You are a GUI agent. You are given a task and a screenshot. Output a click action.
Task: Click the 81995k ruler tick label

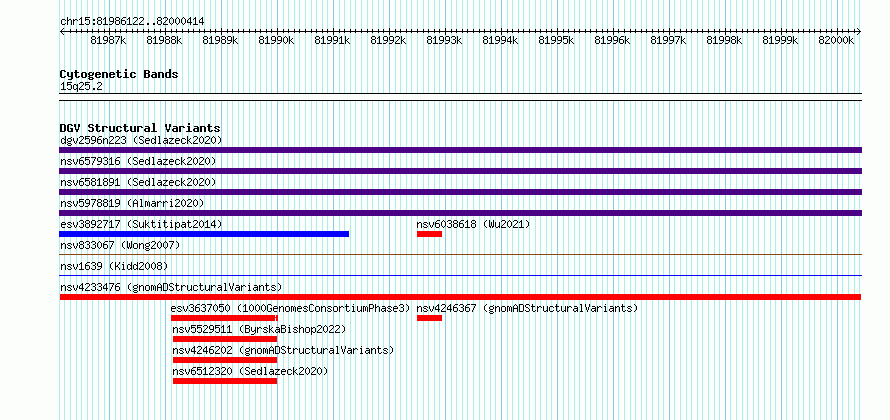click(556, 40)
